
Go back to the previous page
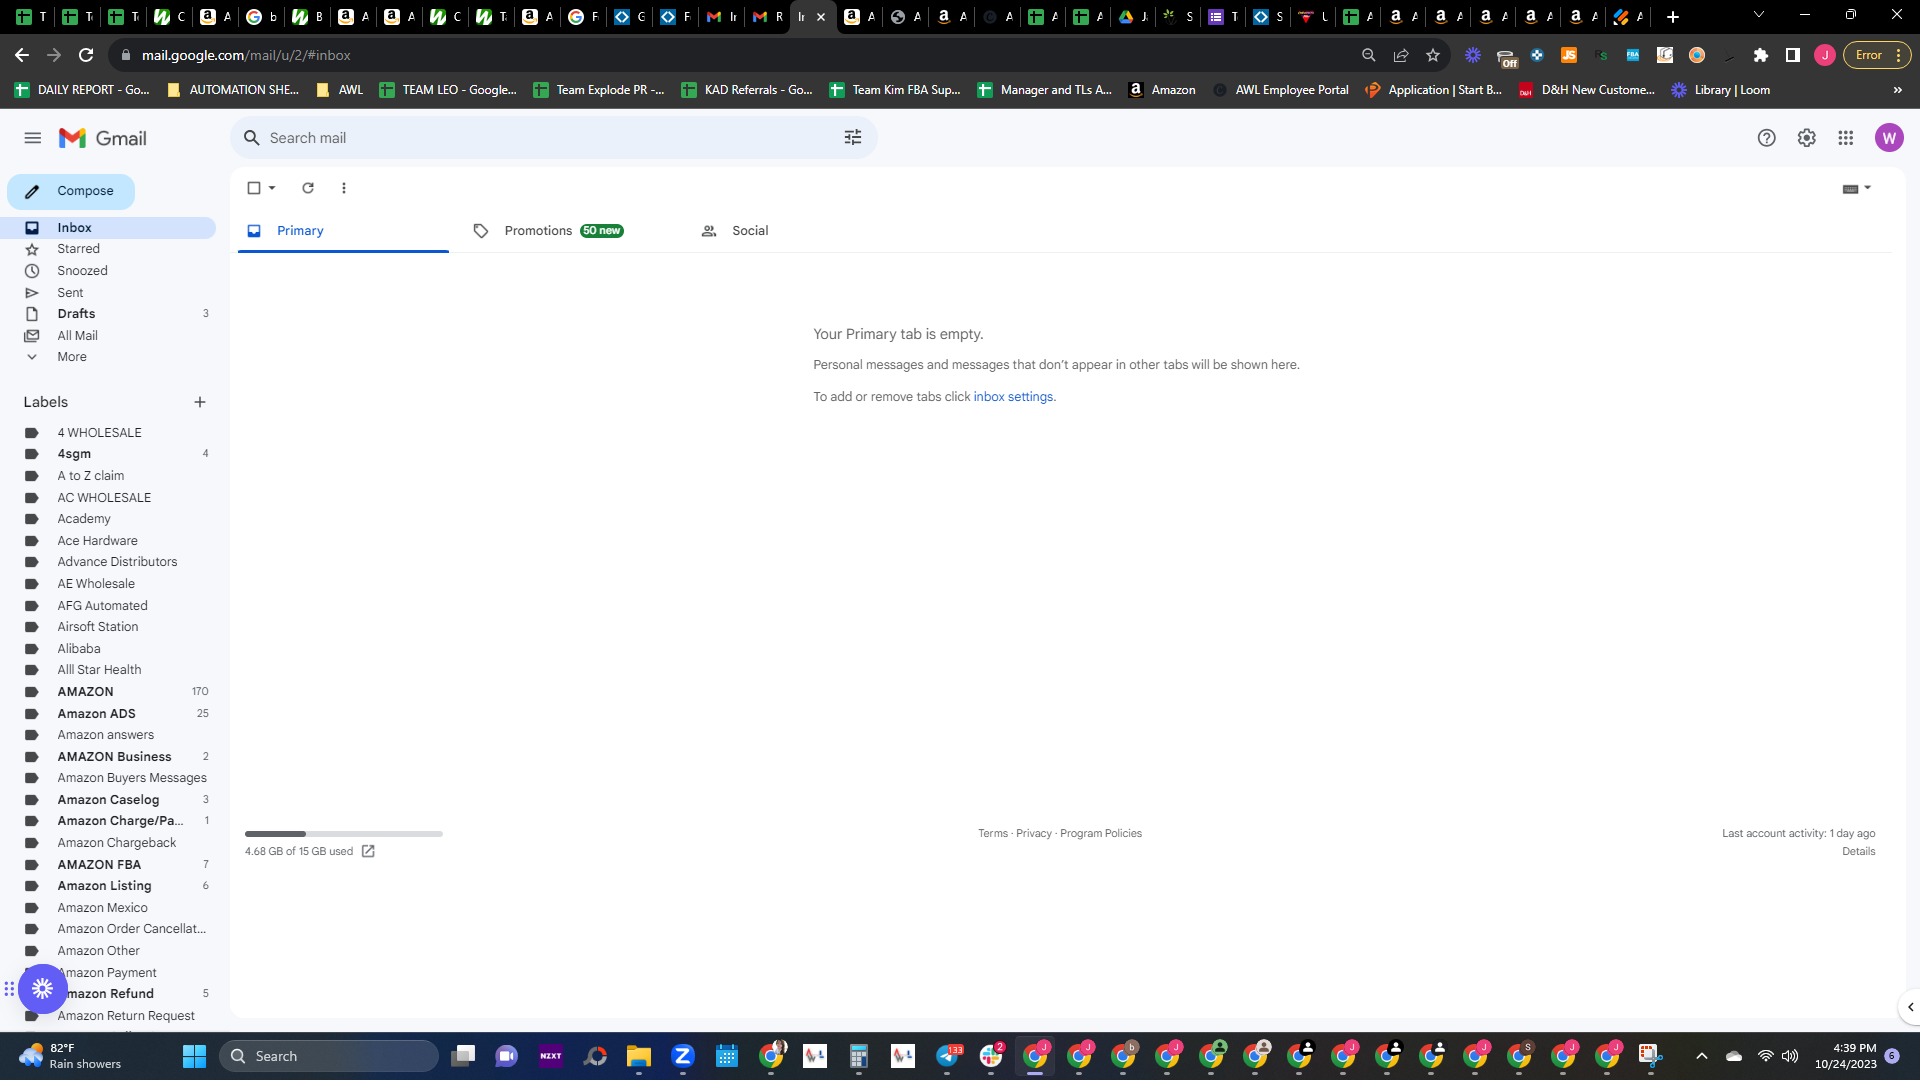tap(22, 55)
